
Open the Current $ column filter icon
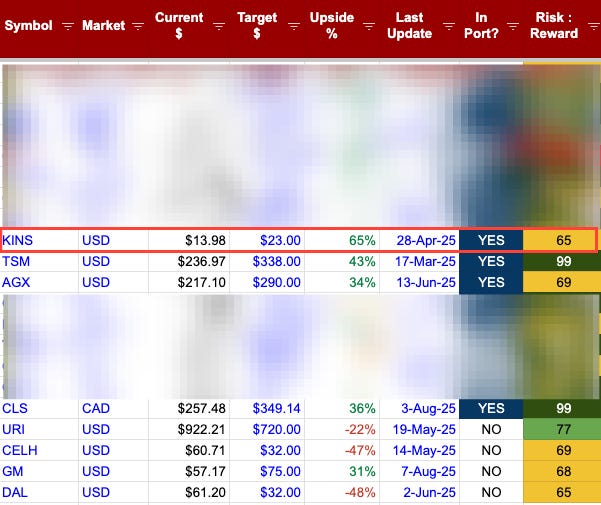point(219,26)
